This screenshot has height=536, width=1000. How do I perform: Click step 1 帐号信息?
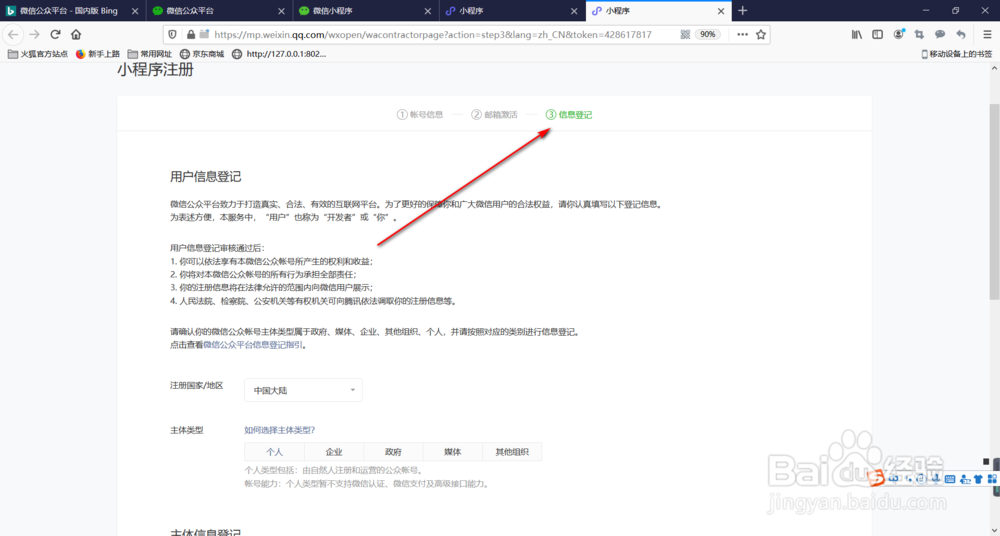click(420, 115)
